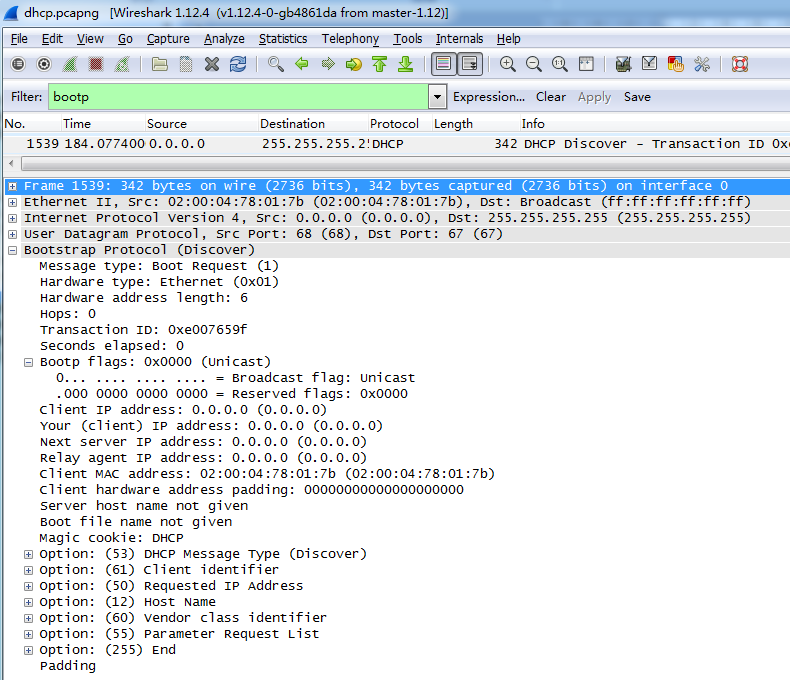Open the Statistics menu

pyautogui.click(x=283, y=39)
